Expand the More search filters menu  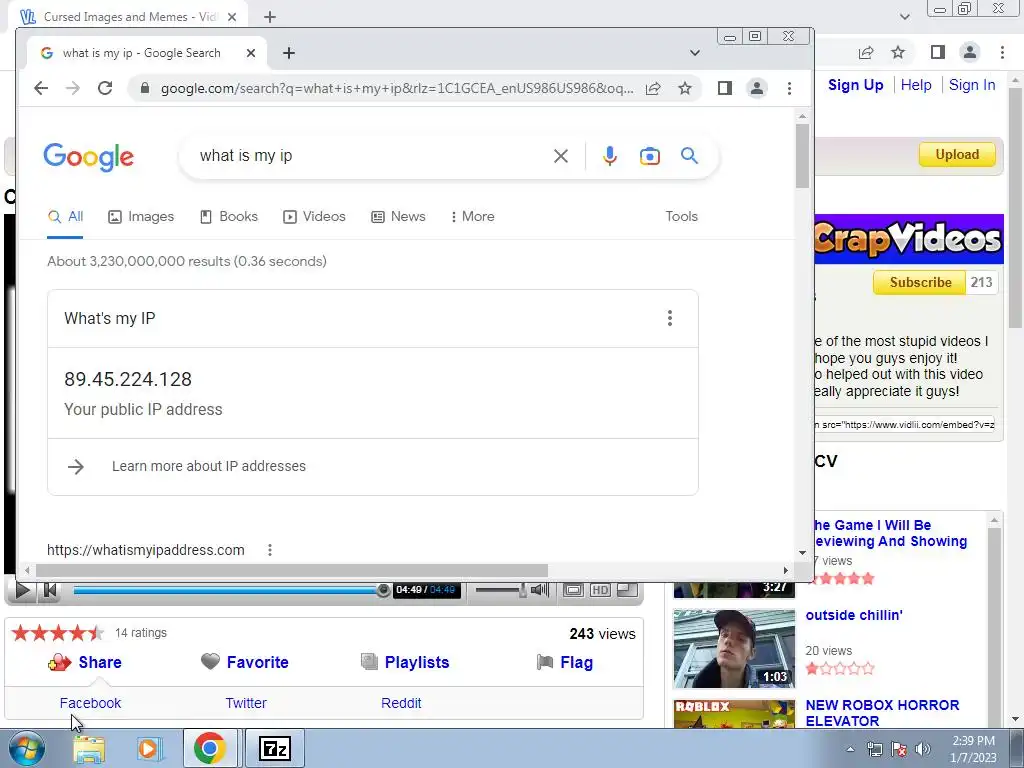tap(472, 216)
